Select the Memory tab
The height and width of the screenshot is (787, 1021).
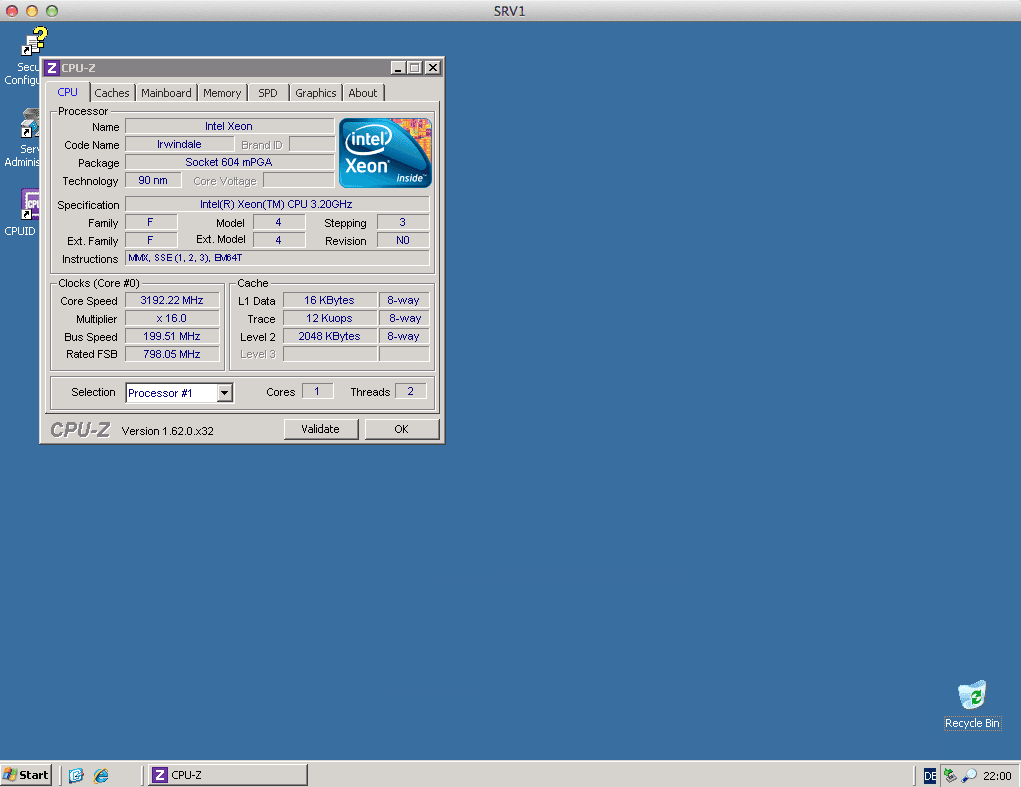coord(222,93)
